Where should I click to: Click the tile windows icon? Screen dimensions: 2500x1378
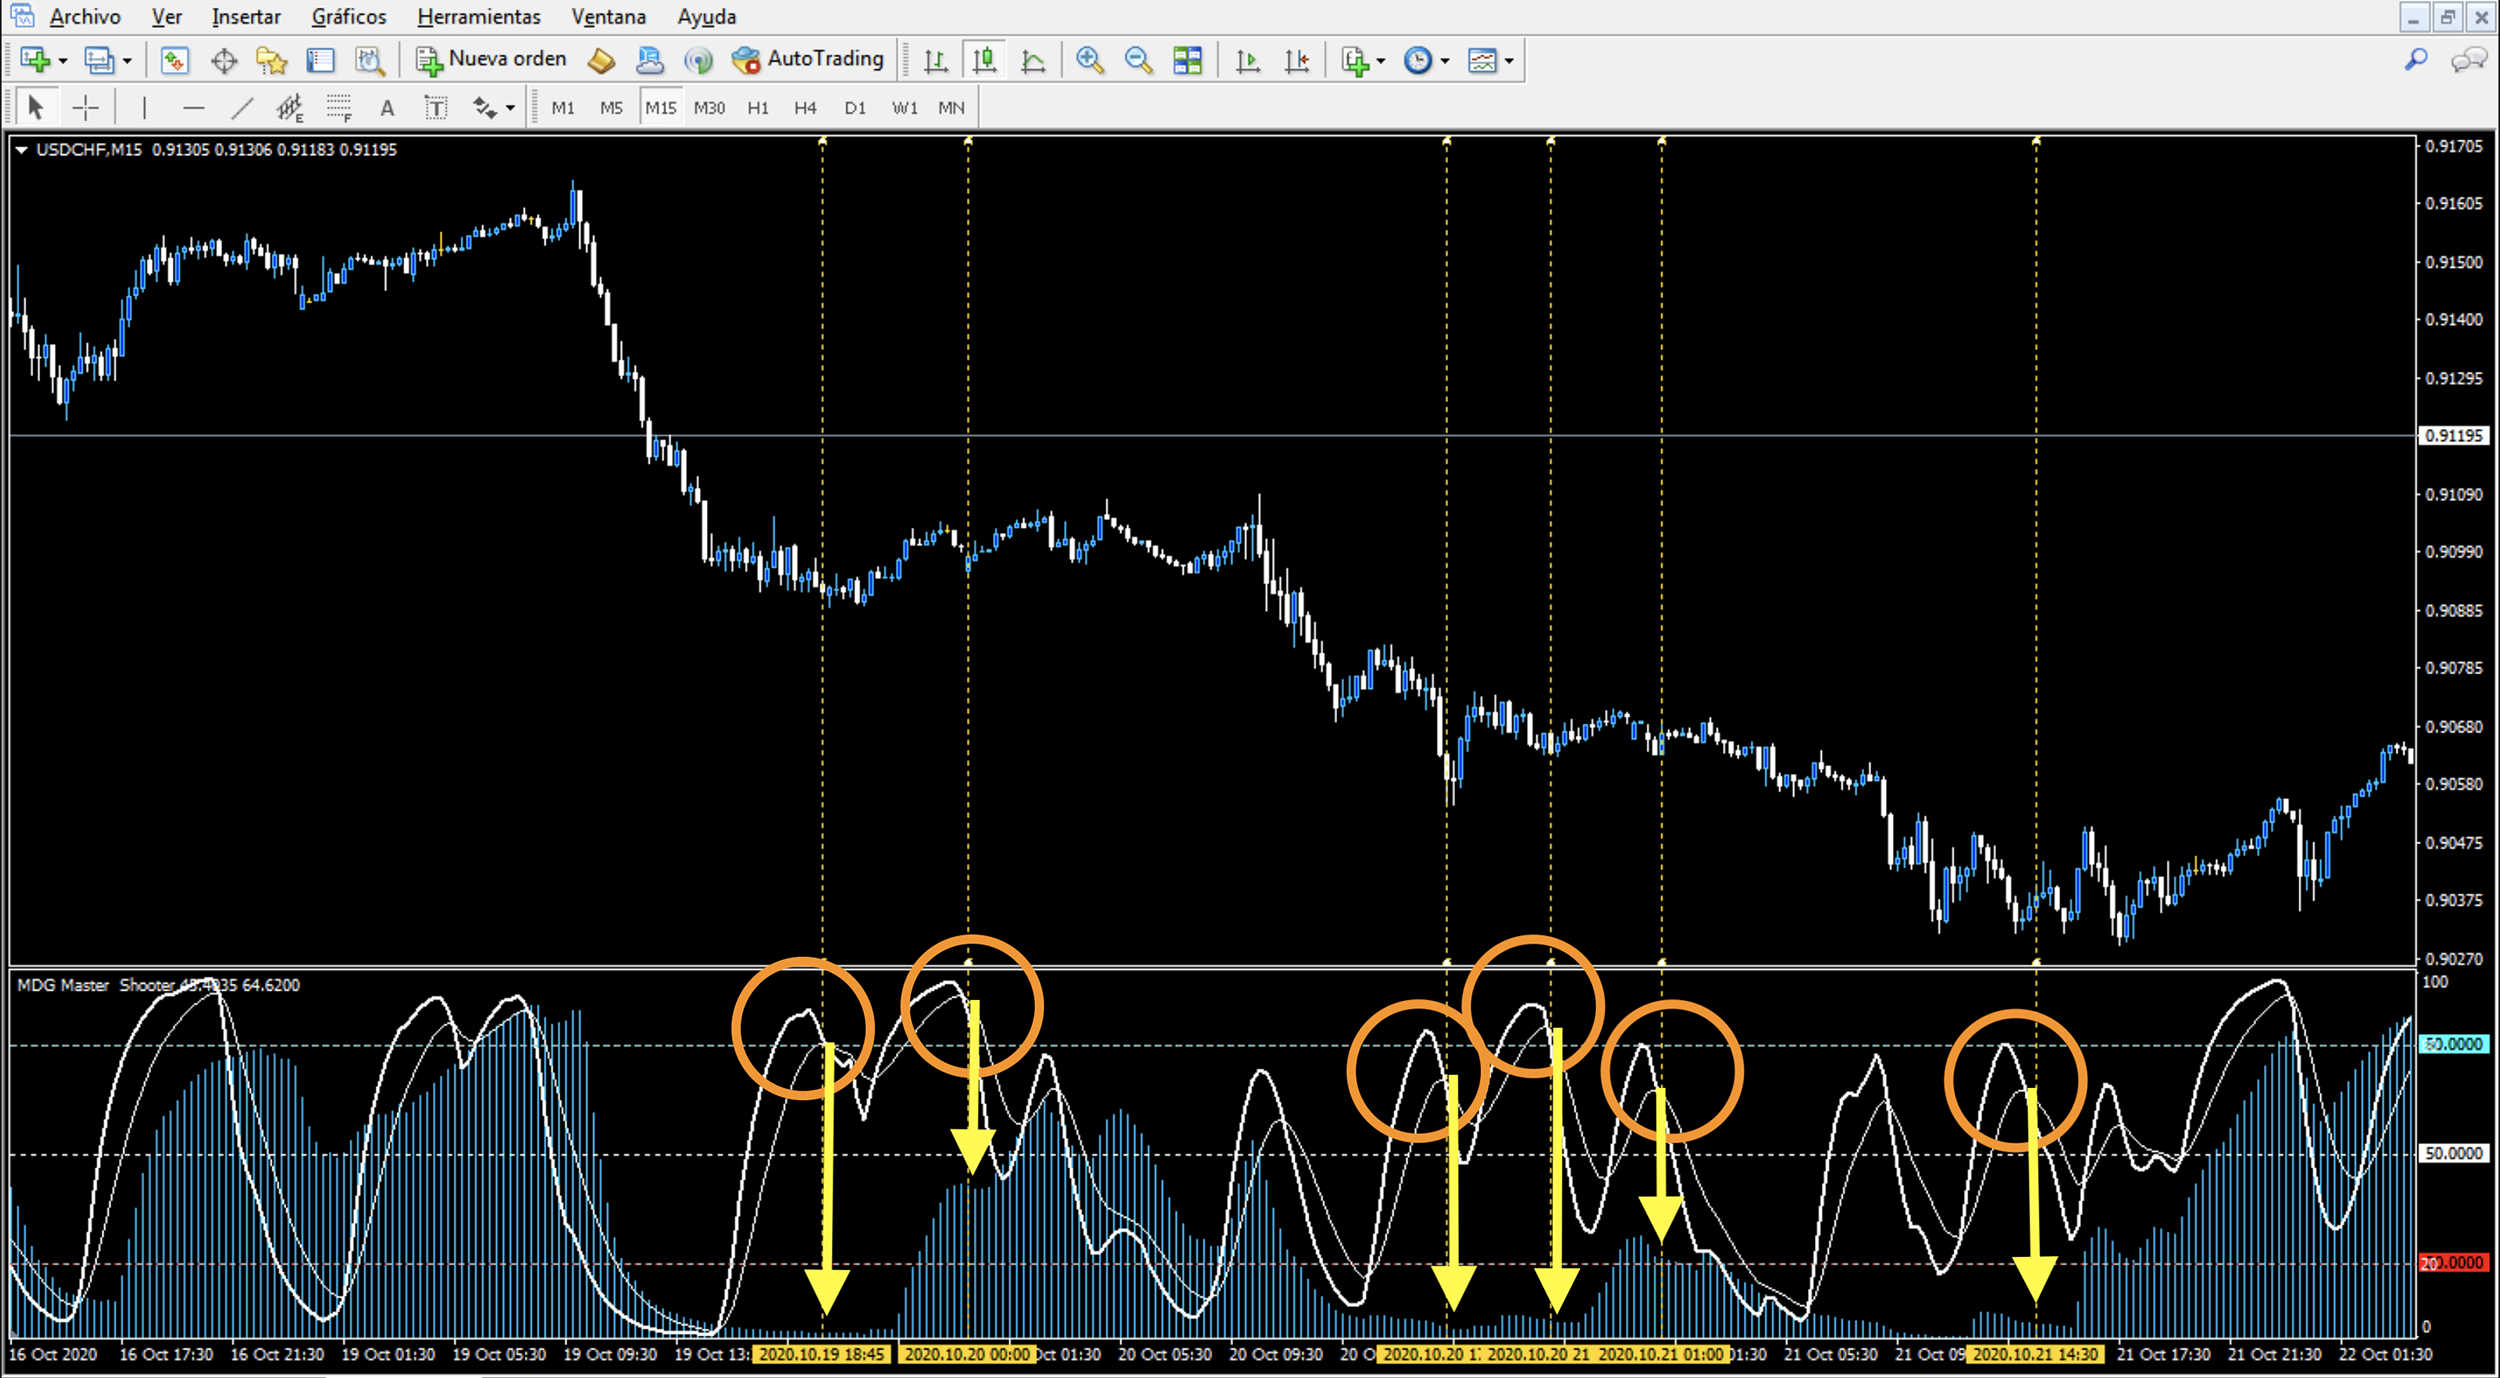tap(1187, 61)
